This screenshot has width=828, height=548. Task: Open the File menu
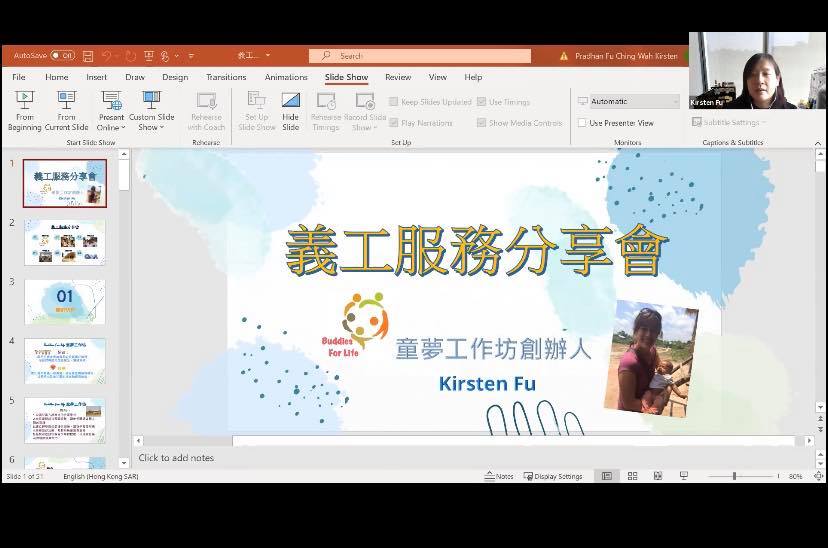[x=19, y=77]
